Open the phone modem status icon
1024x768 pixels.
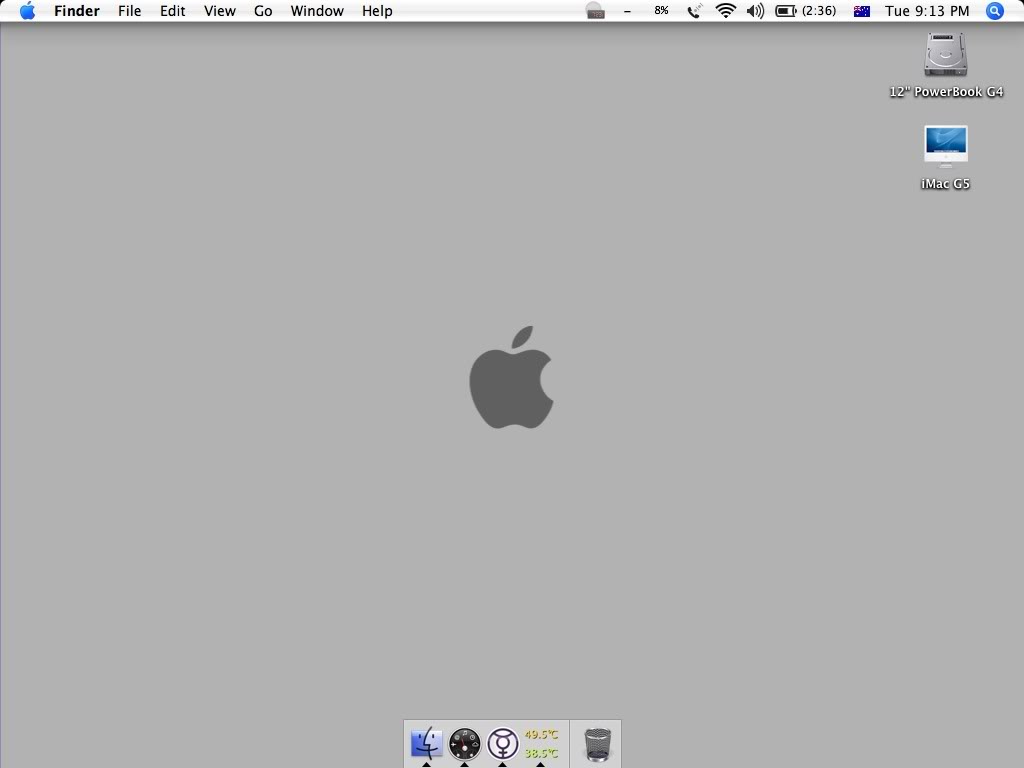[695, 10]
